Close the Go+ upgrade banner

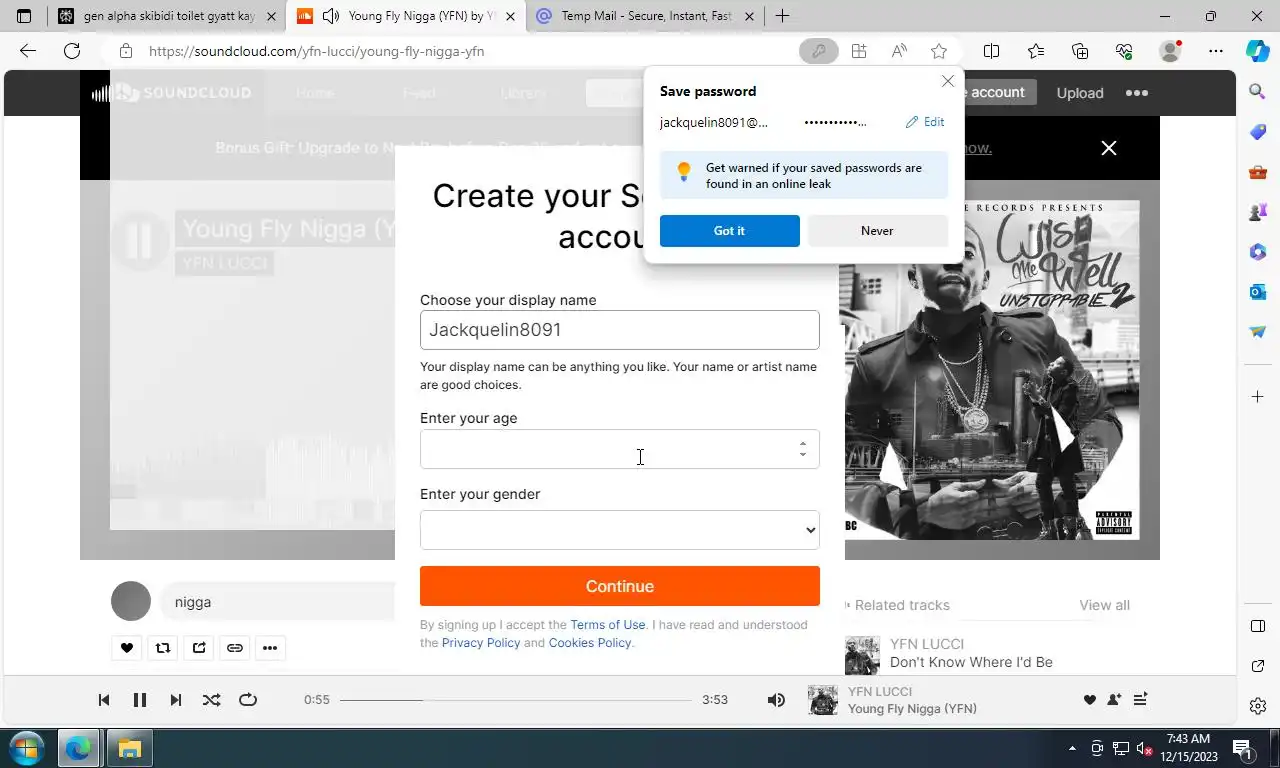pos(1109,148)
